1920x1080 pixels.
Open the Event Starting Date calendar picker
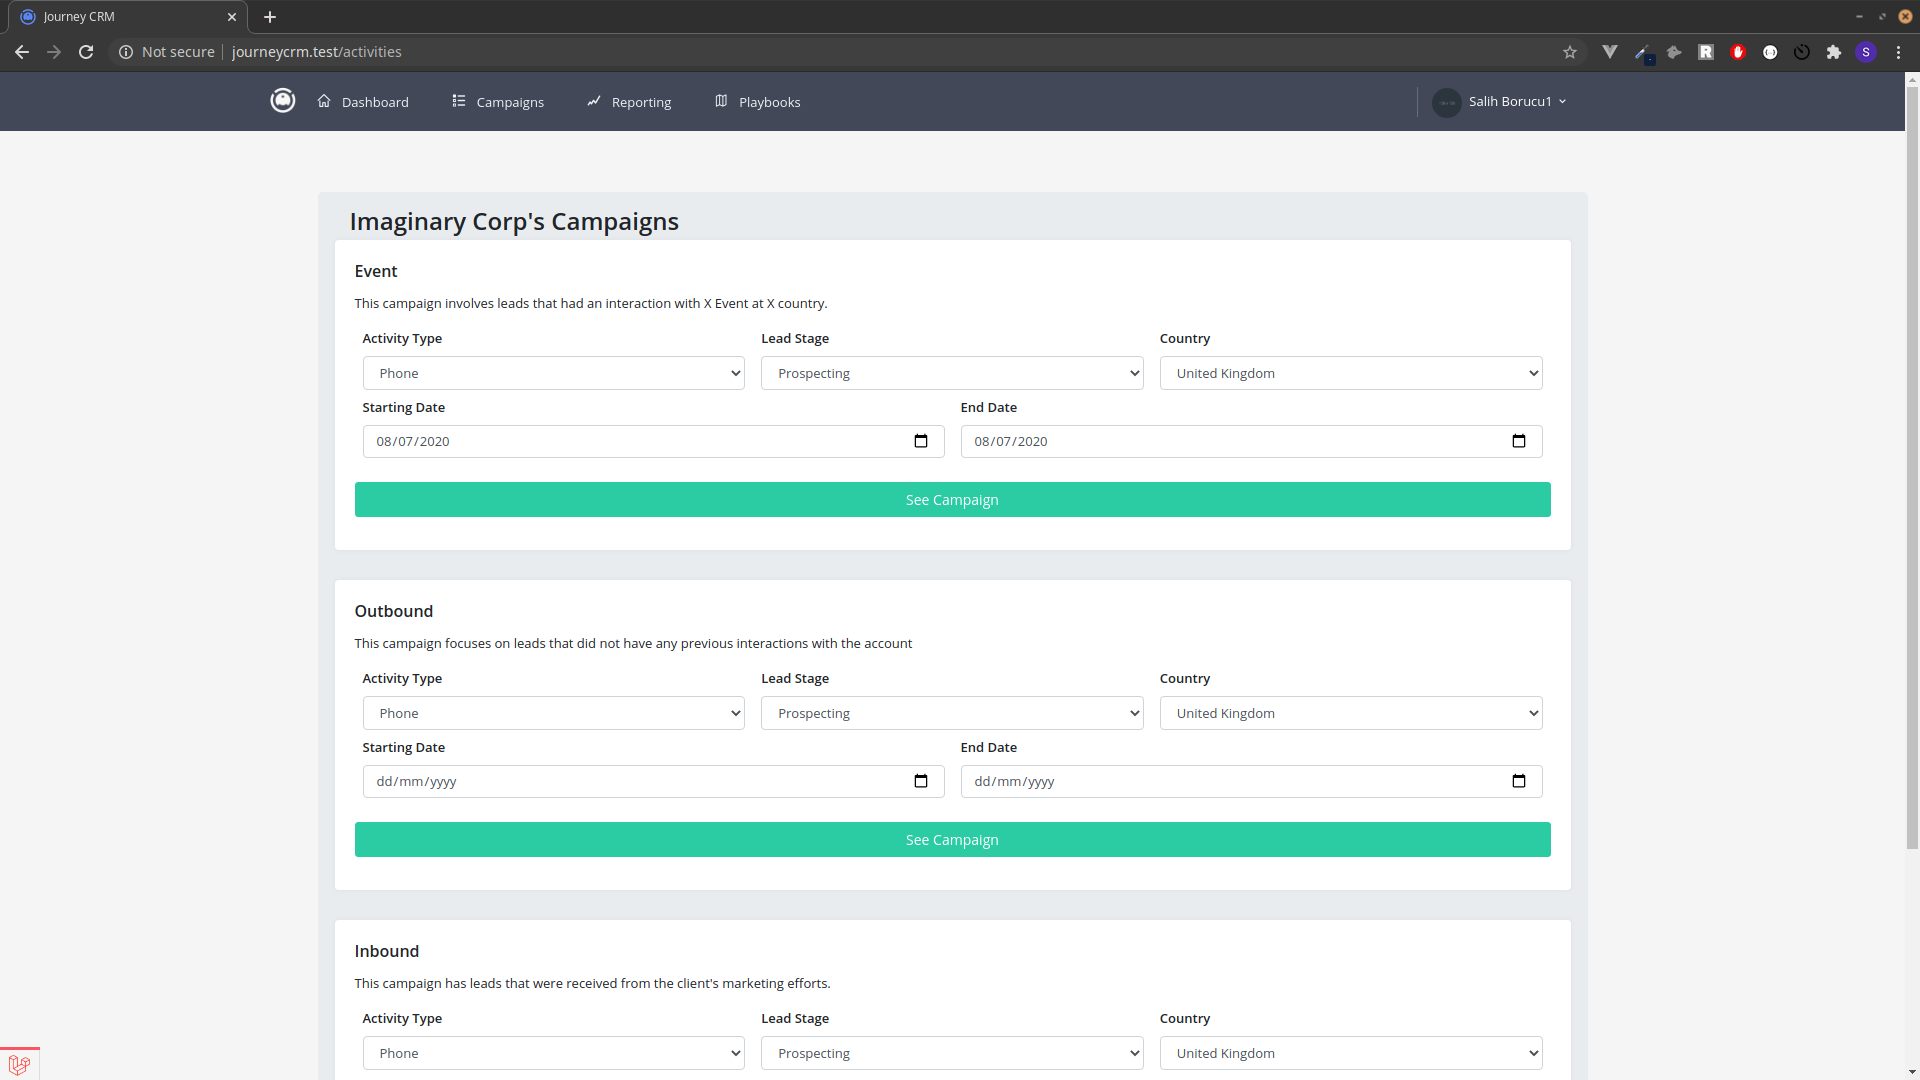point(921,441)
